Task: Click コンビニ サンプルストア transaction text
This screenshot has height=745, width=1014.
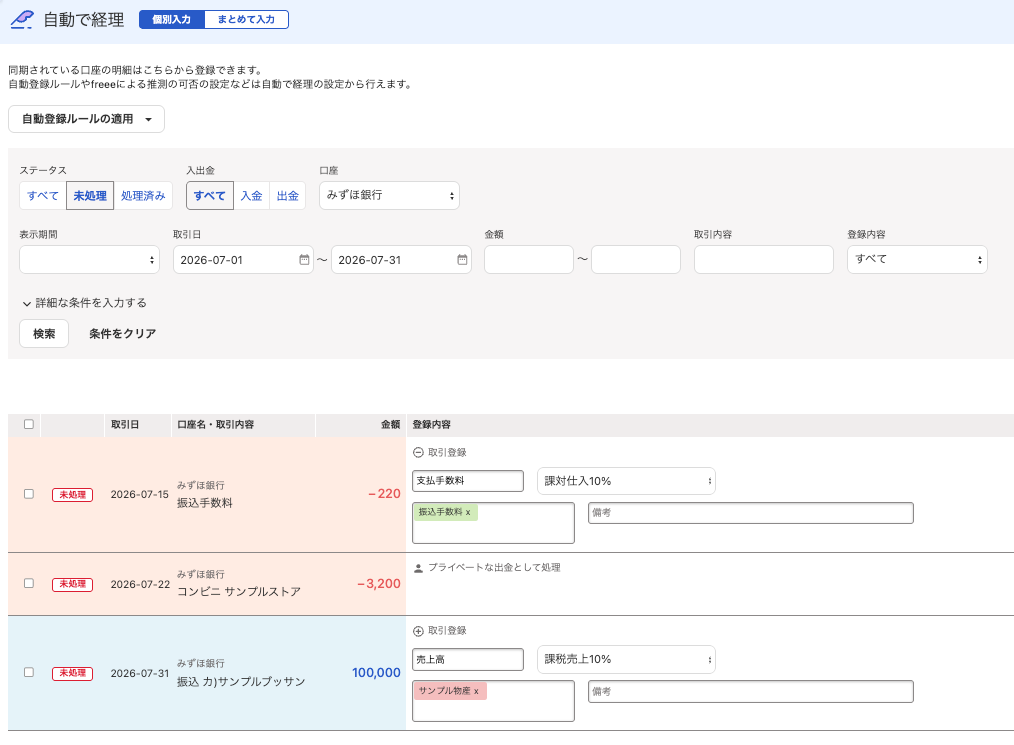Action: [x=239, y=592]
